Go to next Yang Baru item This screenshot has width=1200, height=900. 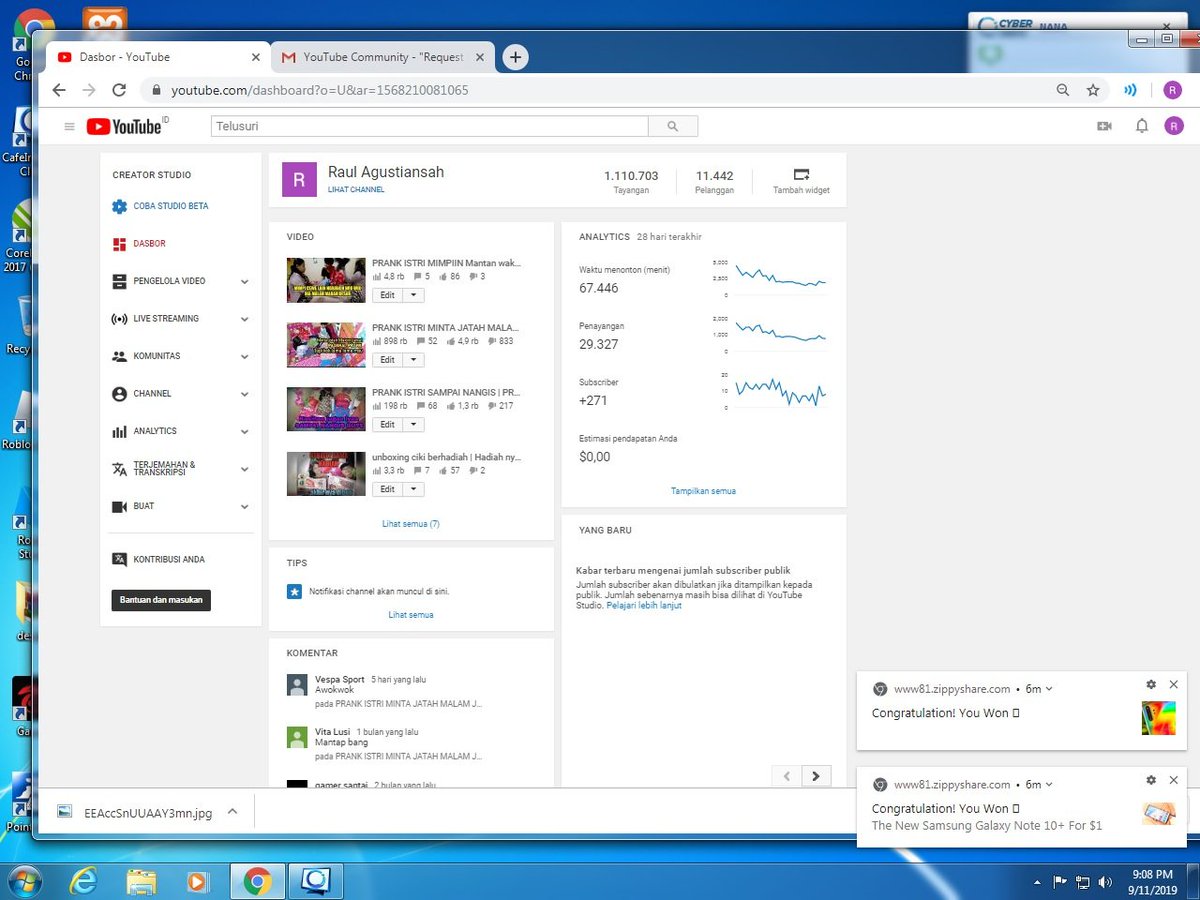[816, 776]
